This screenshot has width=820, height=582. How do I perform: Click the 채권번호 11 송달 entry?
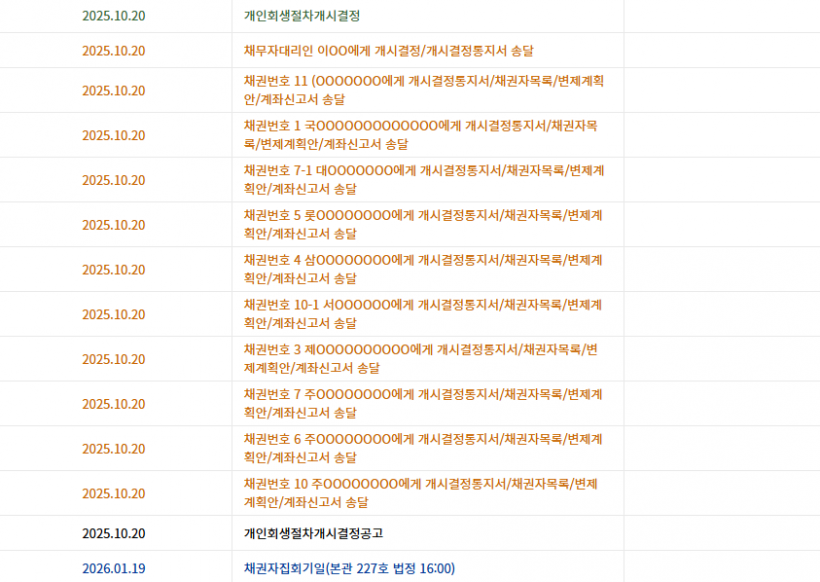(424, 90)
